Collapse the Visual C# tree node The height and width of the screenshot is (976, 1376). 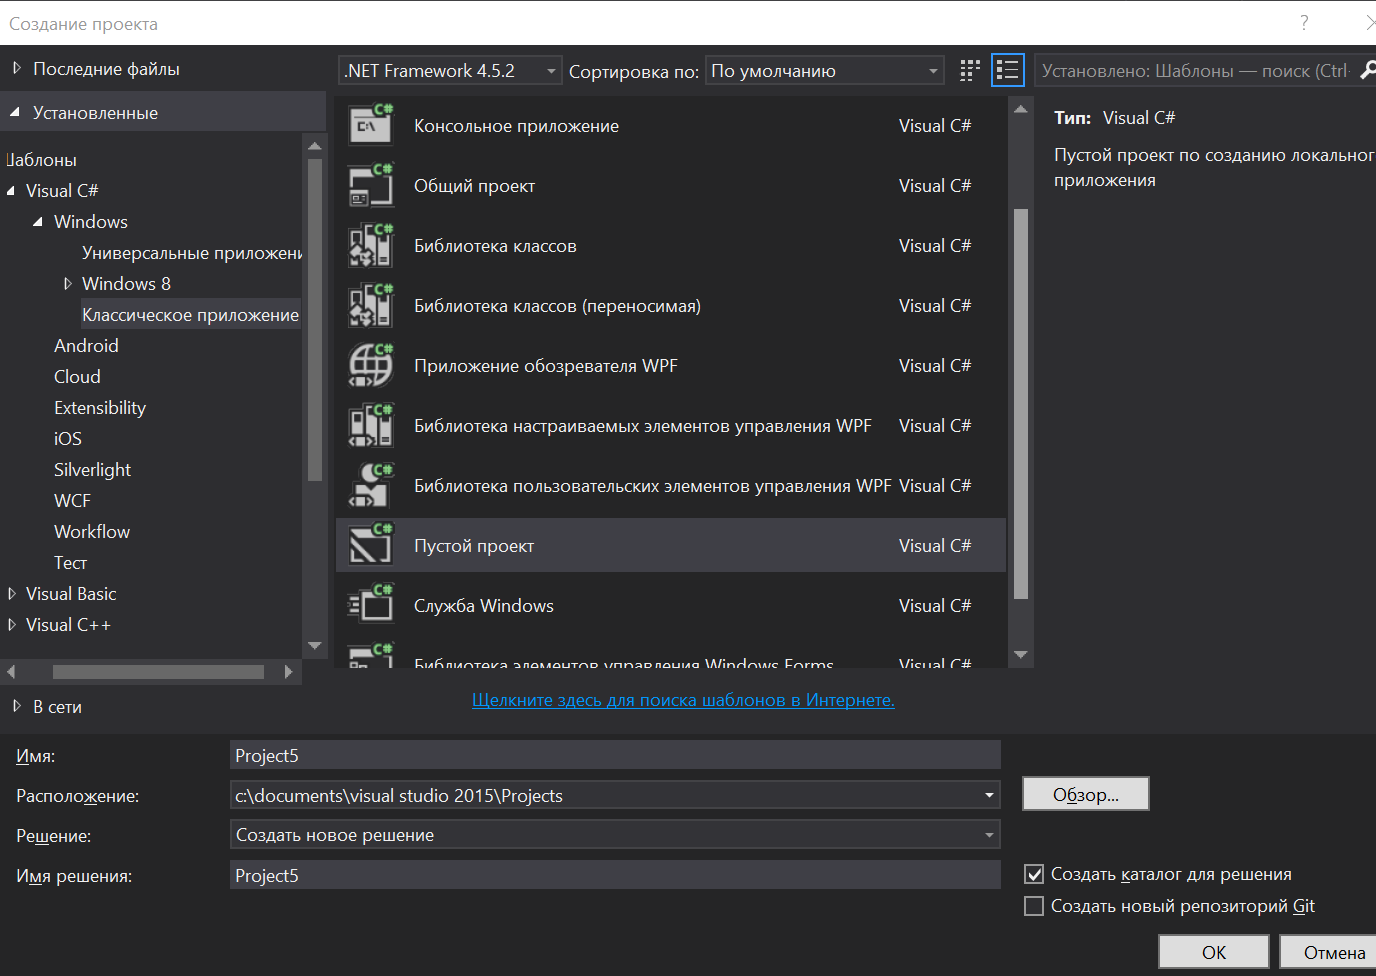click(x=11, y=190)
